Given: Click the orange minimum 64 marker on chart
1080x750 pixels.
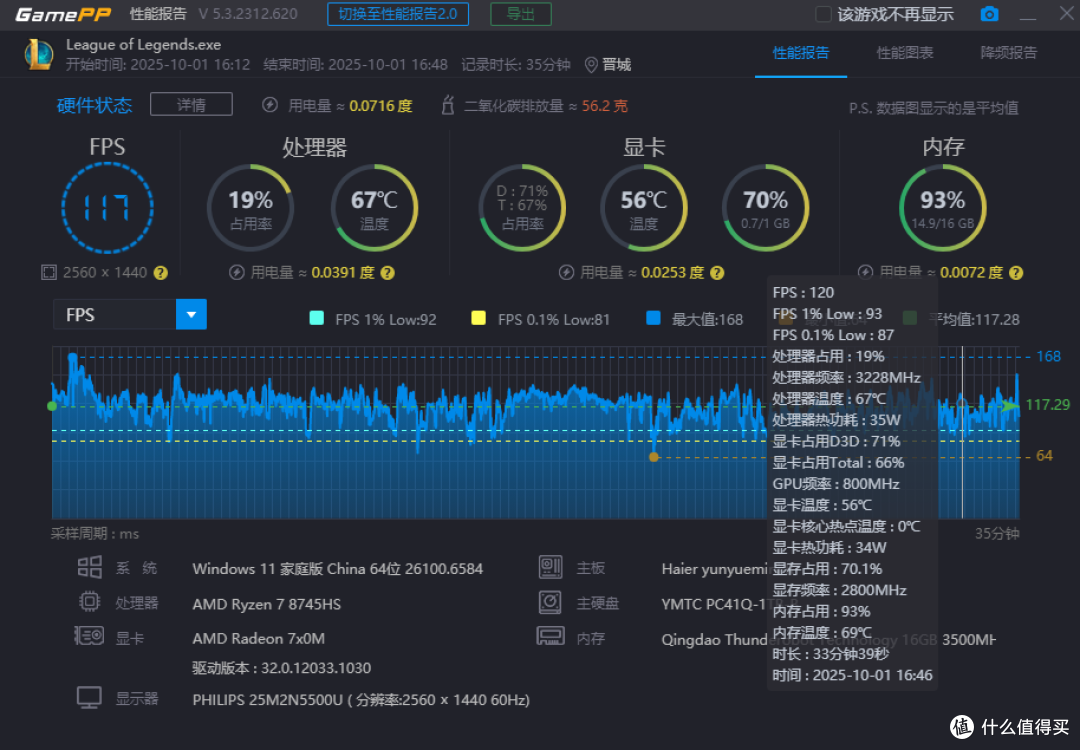Looking at the screenshot, I should tap(654, 457).
